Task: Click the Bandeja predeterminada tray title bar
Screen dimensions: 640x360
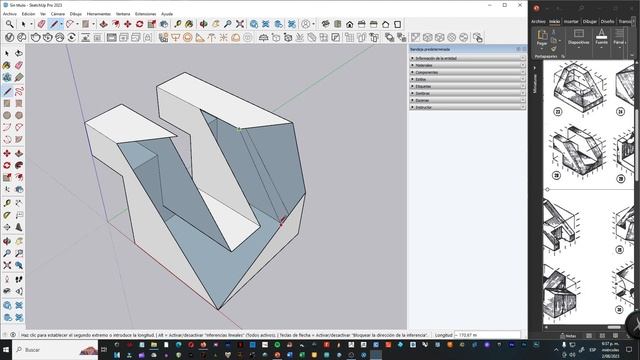Action: tap(467, 49)
